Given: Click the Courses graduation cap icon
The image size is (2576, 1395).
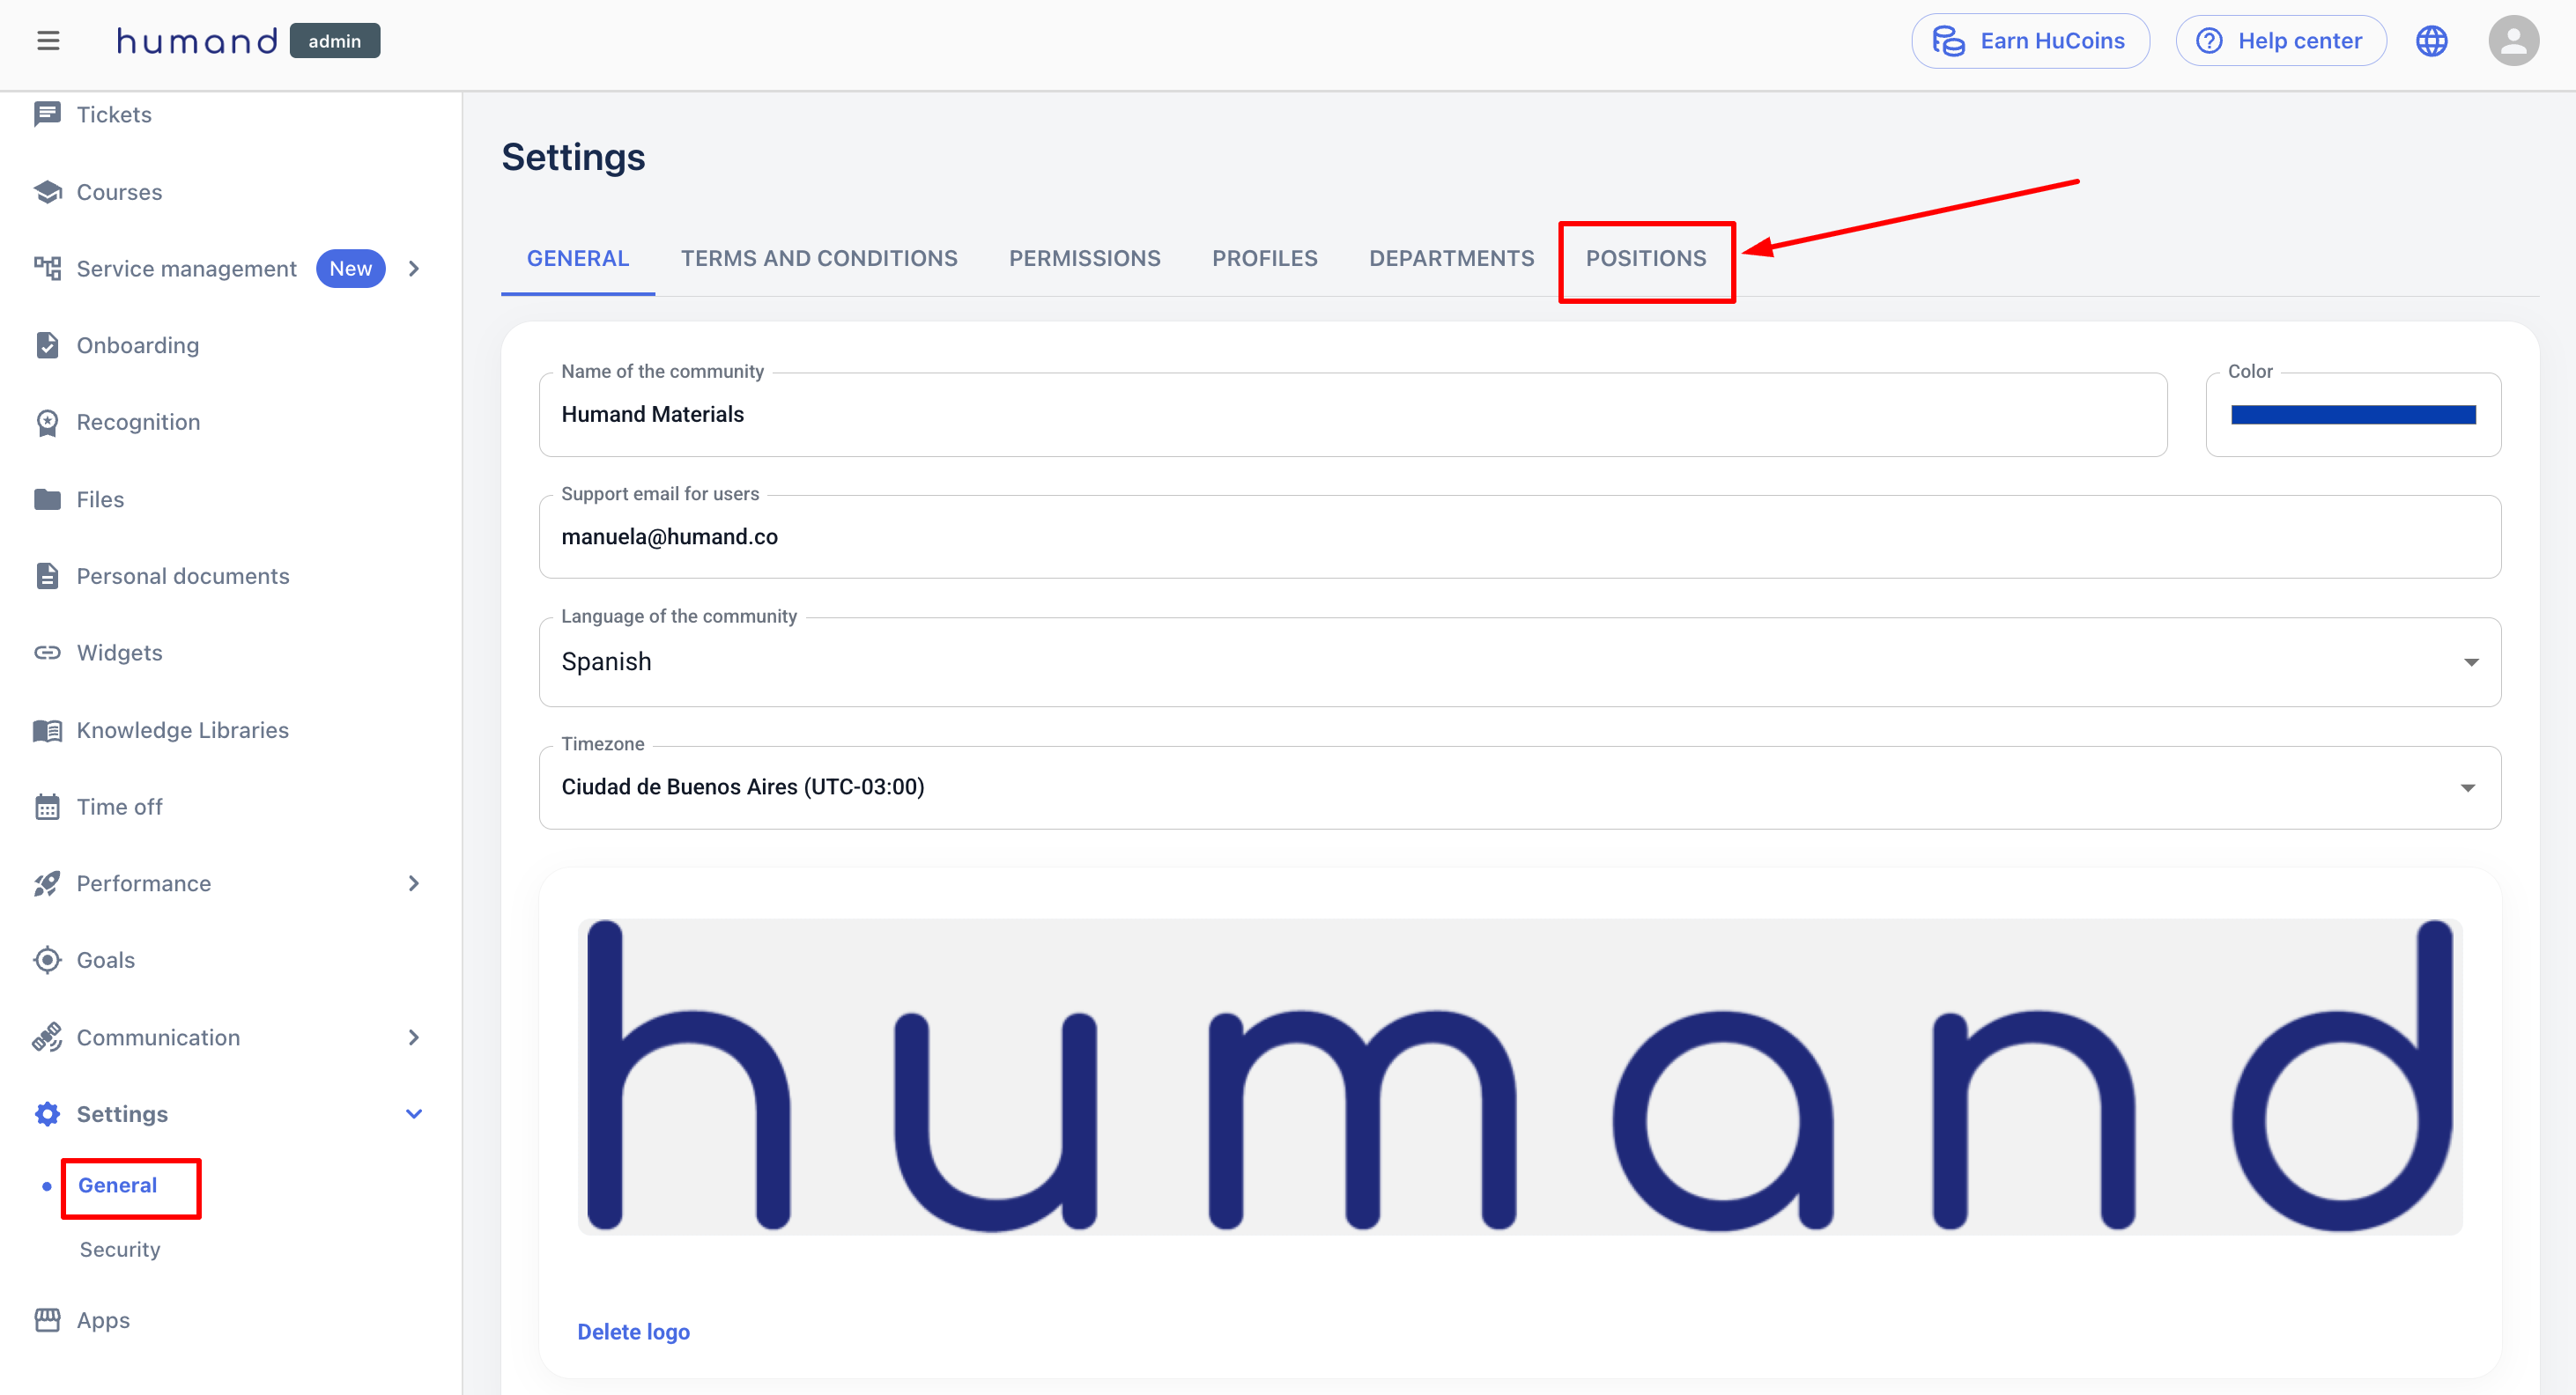Looking at the screenshot, I should [47, 191].
